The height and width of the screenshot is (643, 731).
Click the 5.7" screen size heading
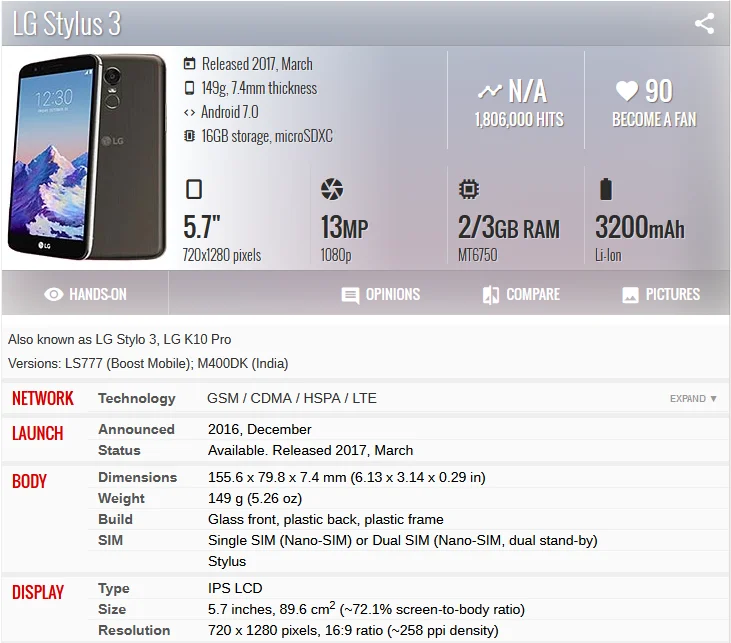[201, 227]
